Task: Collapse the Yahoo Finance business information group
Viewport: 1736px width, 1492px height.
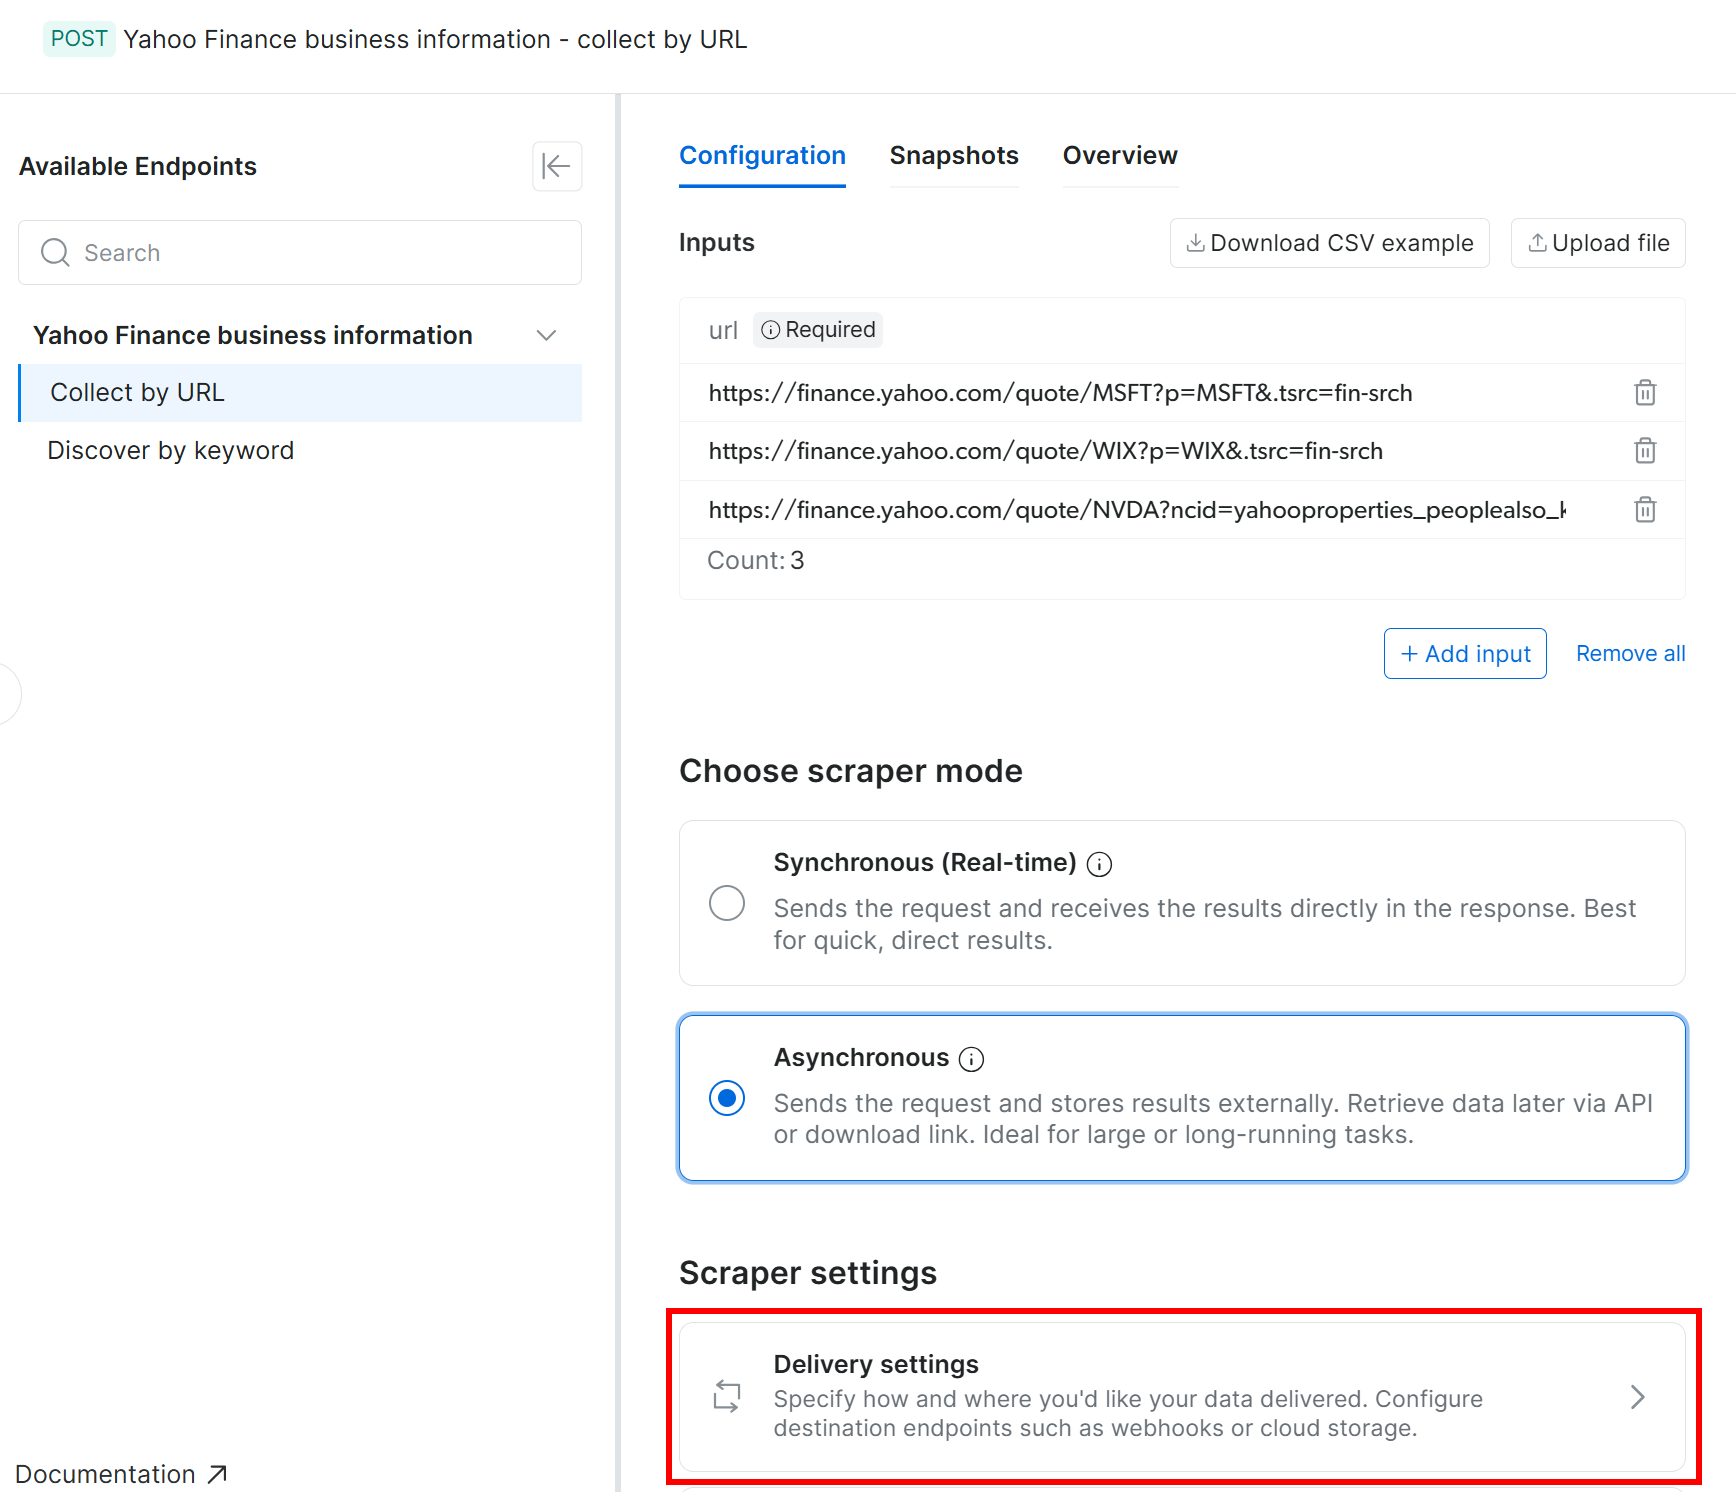Action: point(546,335)
